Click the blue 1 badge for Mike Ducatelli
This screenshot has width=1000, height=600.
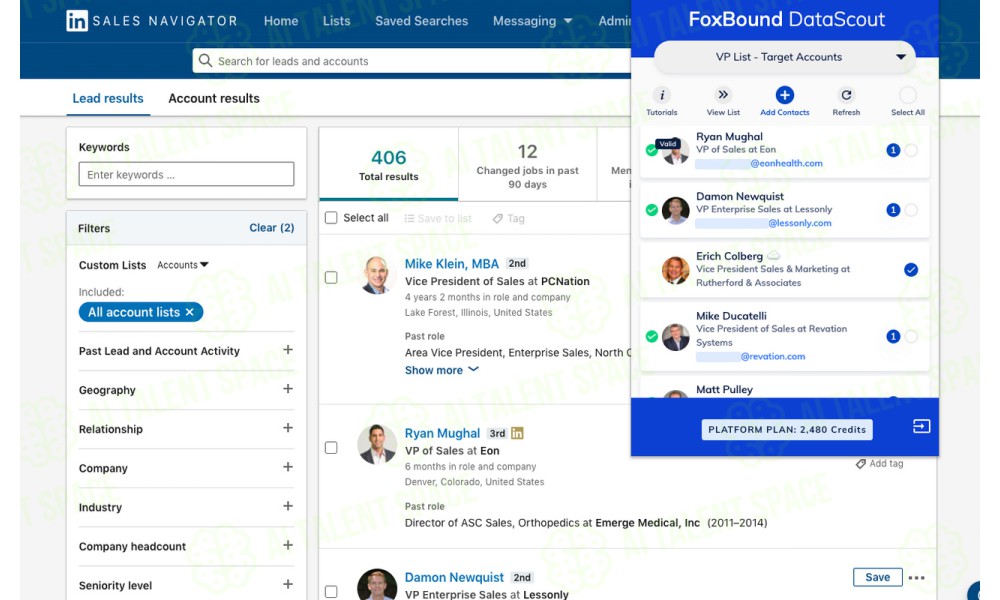[x=893, y=336]
